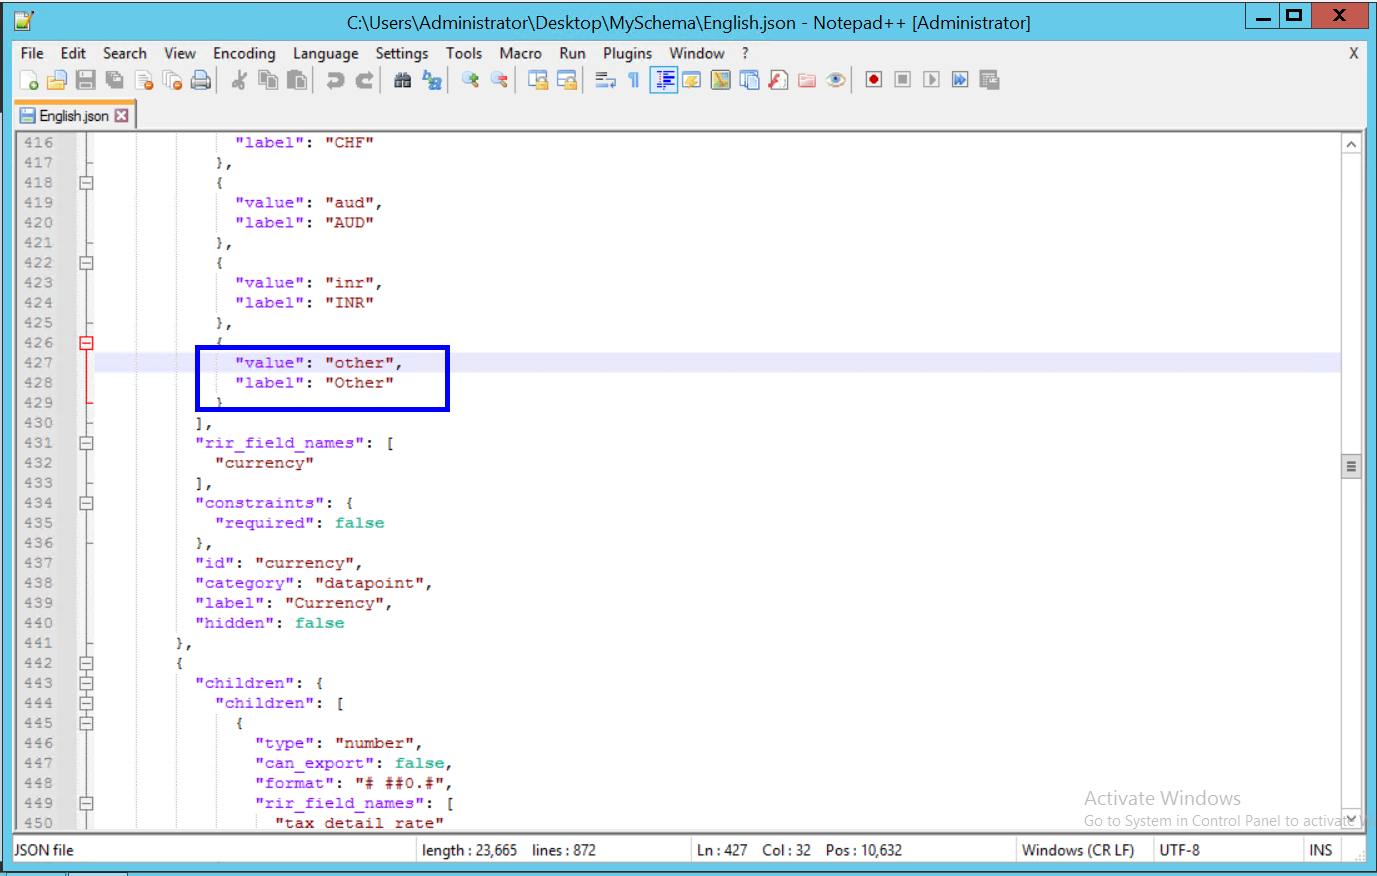Viewport: 1377px width, 876px height.
Task: Click the UTF-8 encoding status field
Action: [x=1179, y=850]
